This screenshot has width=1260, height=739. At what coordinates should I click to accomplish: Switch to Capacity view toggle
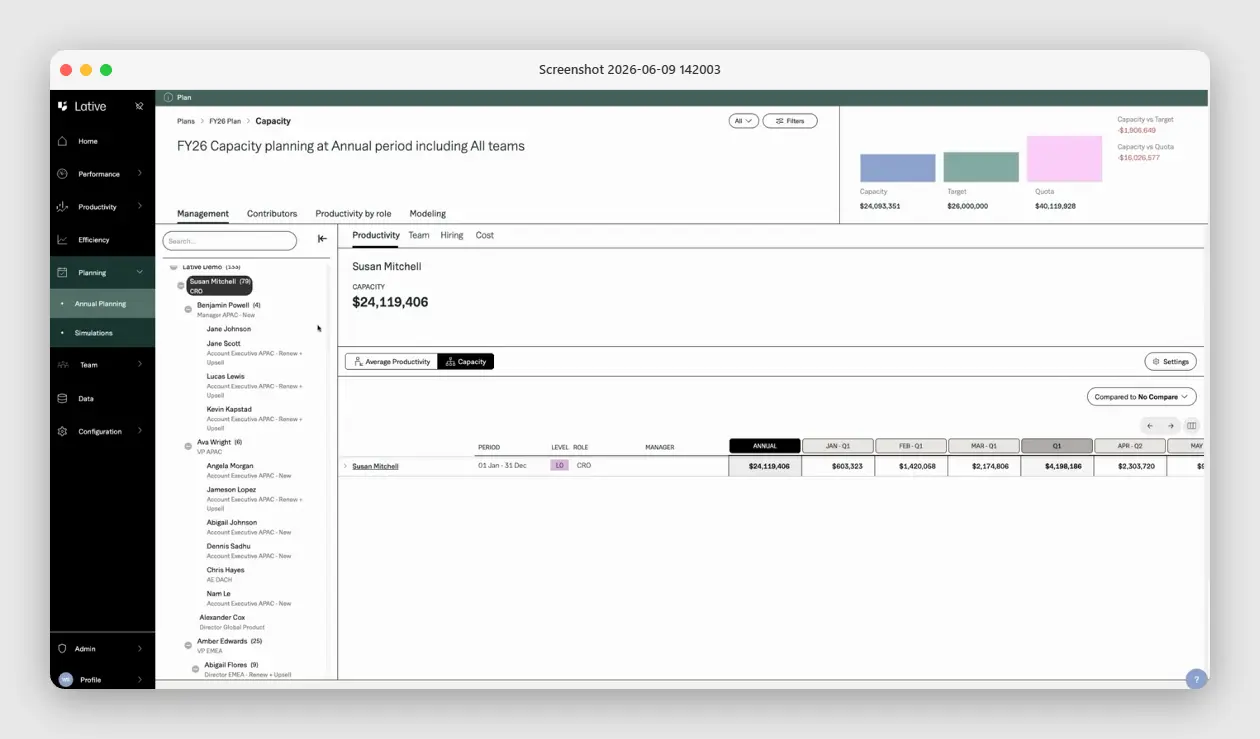point(466,361)
